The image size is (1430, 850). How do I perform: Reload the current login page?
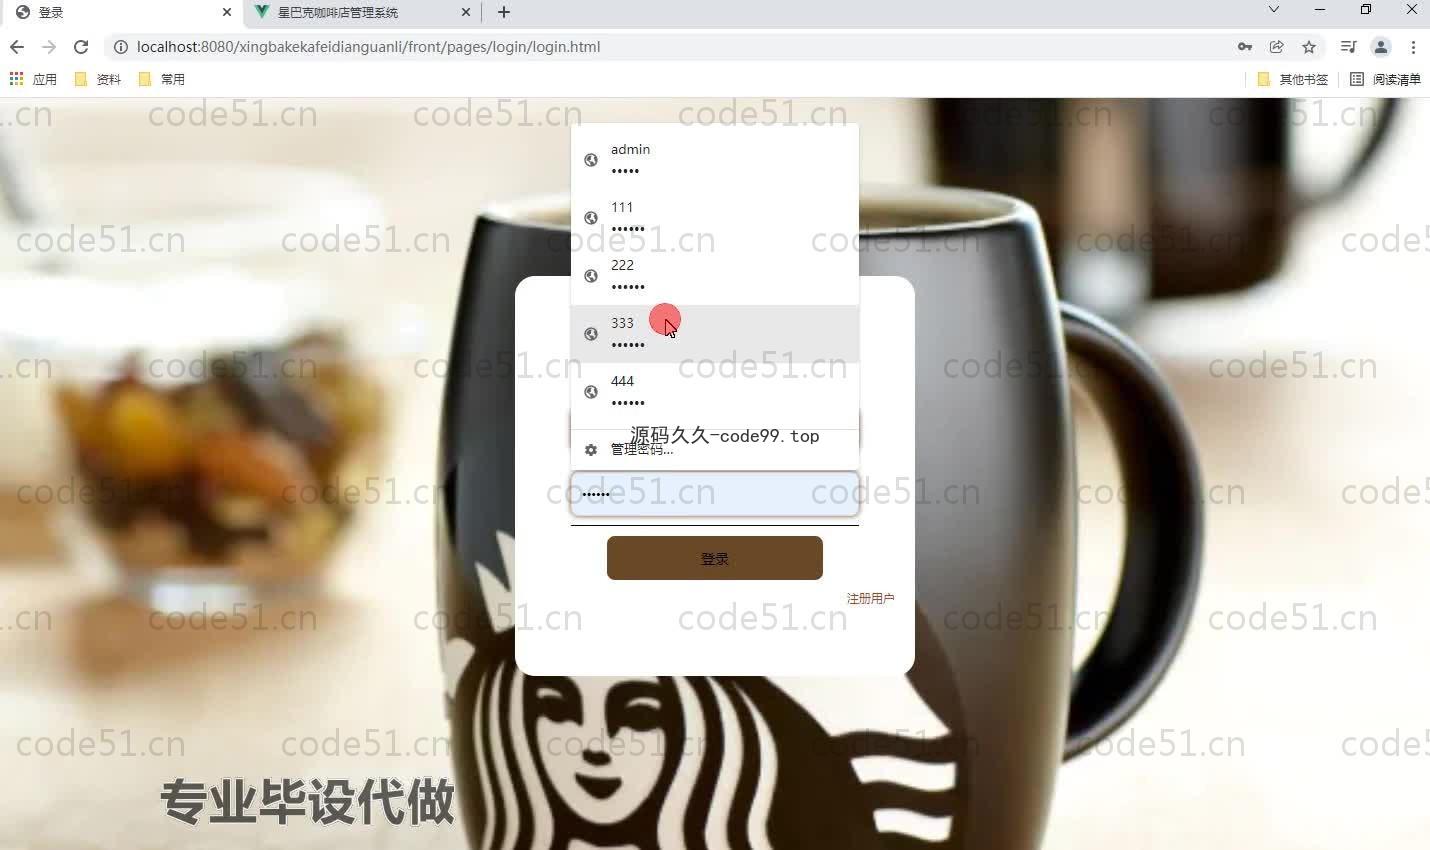pos(81,47)
